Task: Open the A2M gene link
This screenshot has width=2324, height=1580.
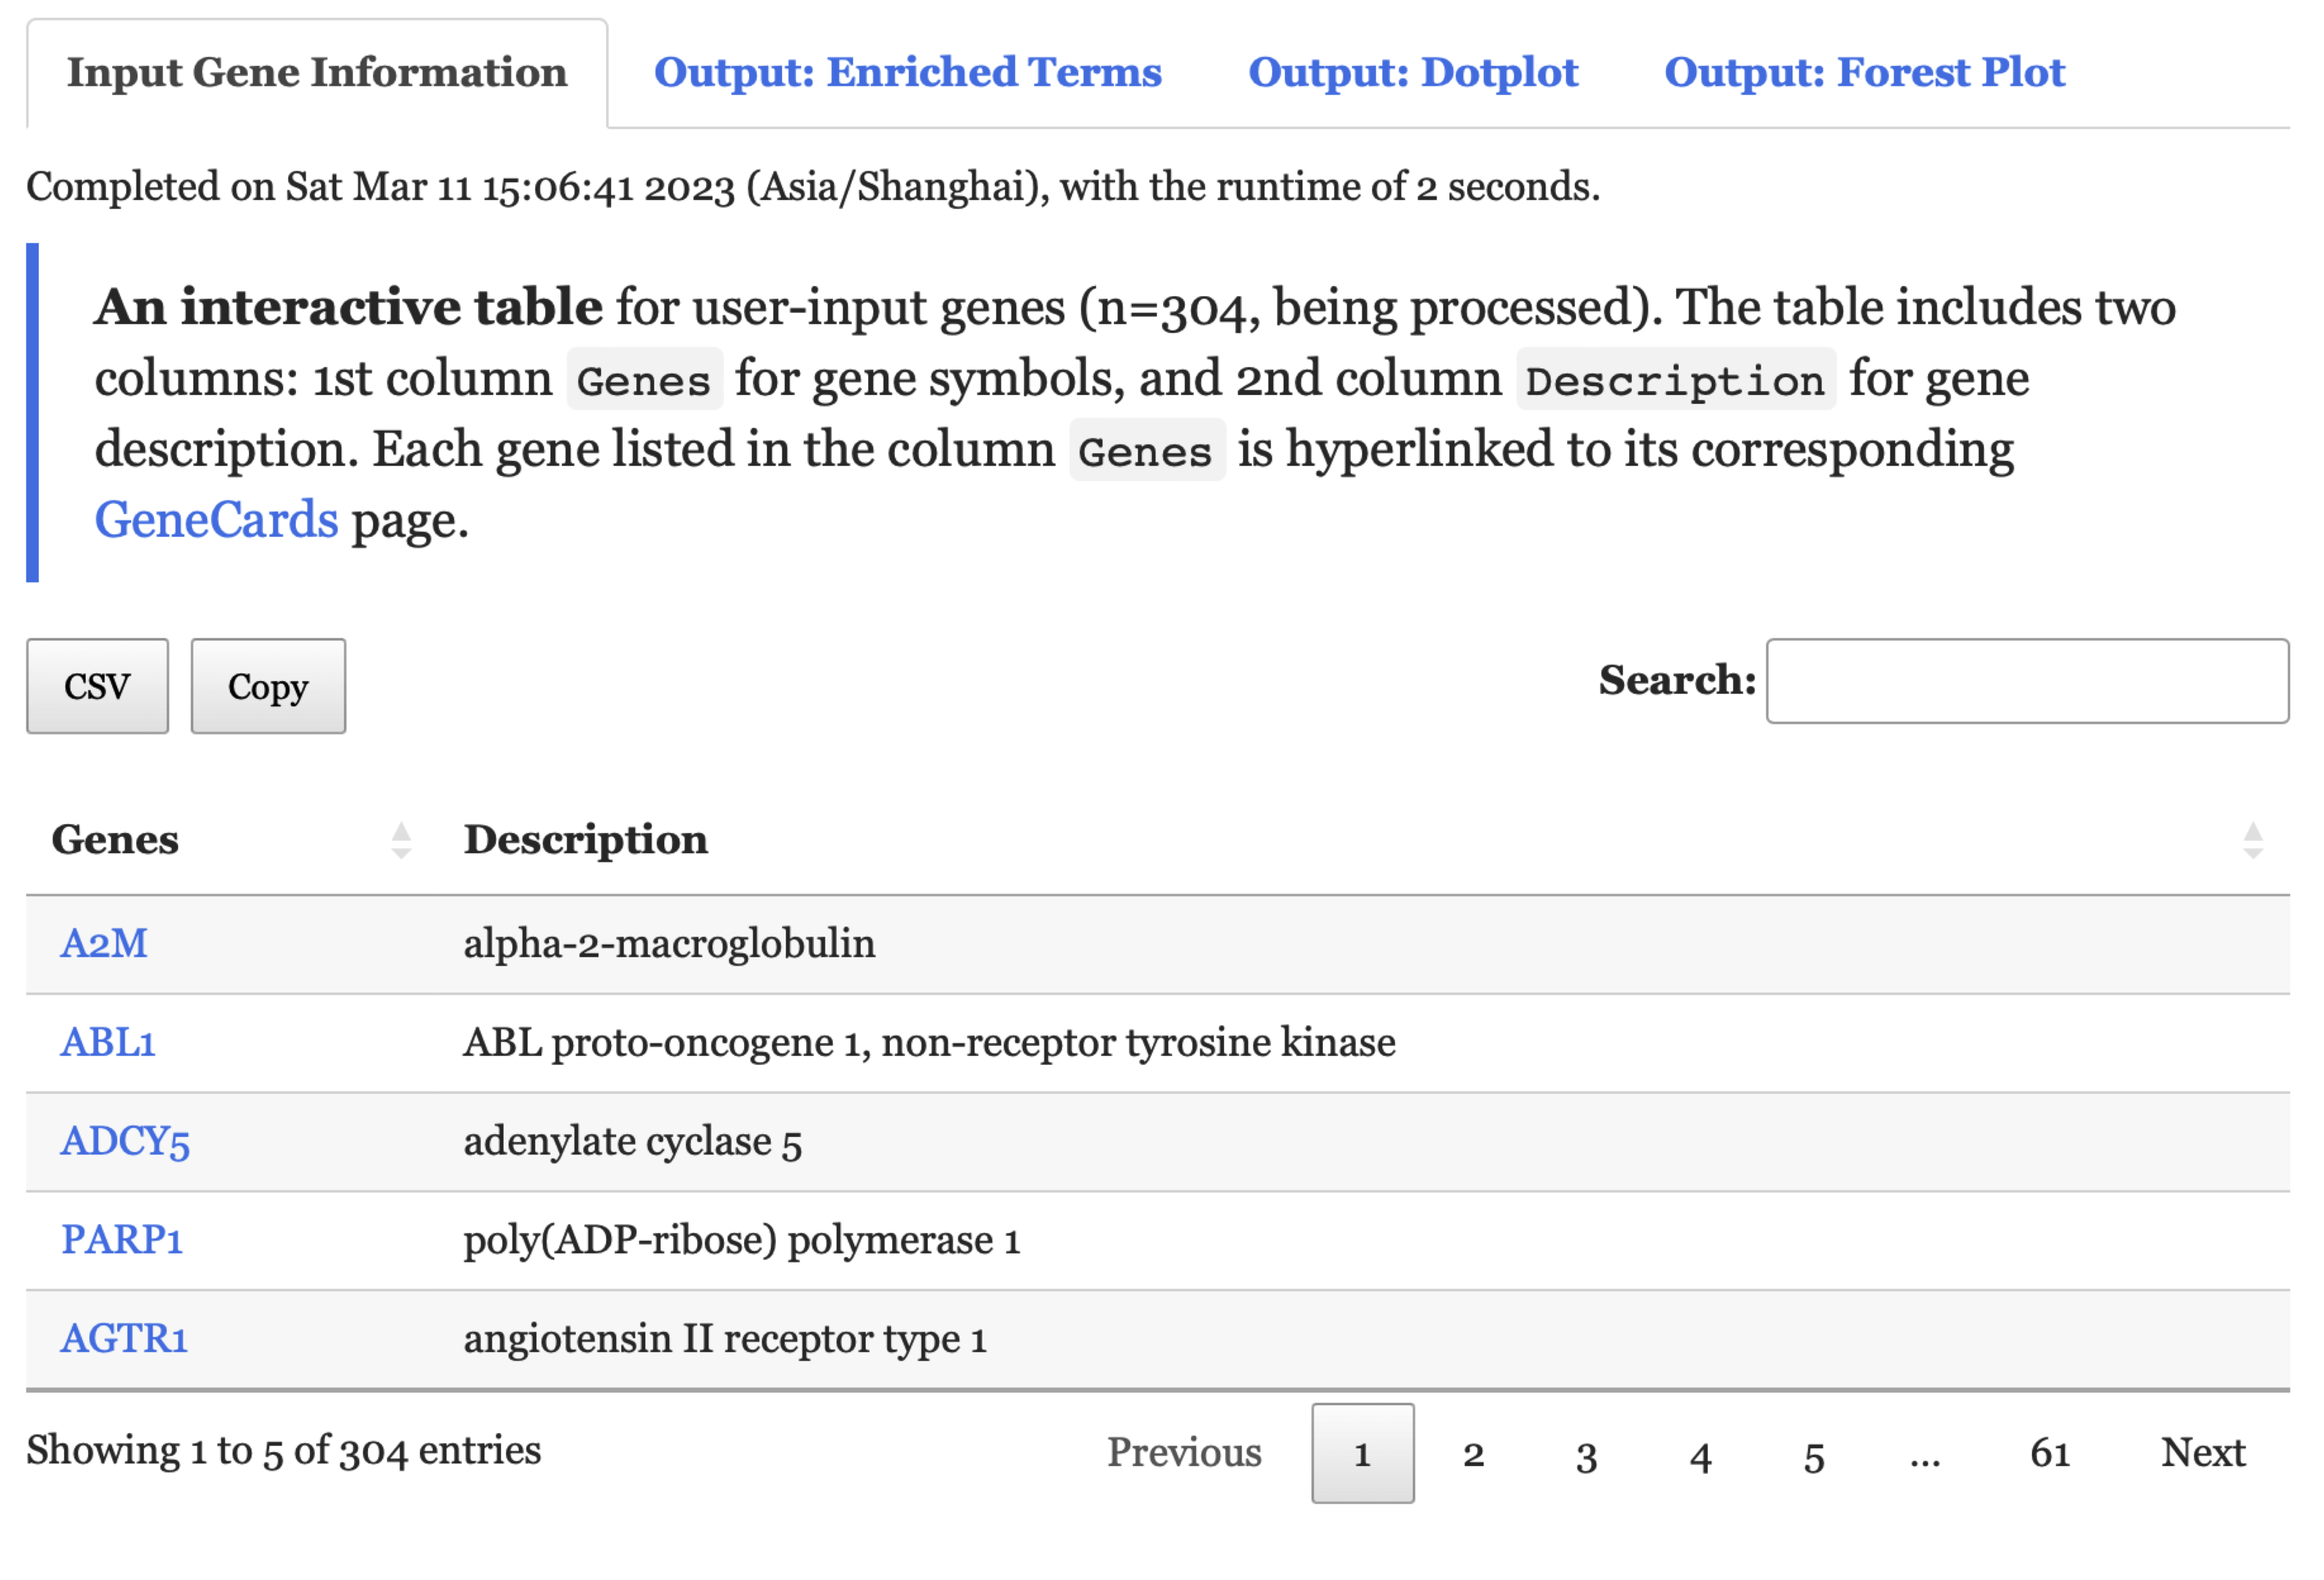Action: tap(104, 943)
